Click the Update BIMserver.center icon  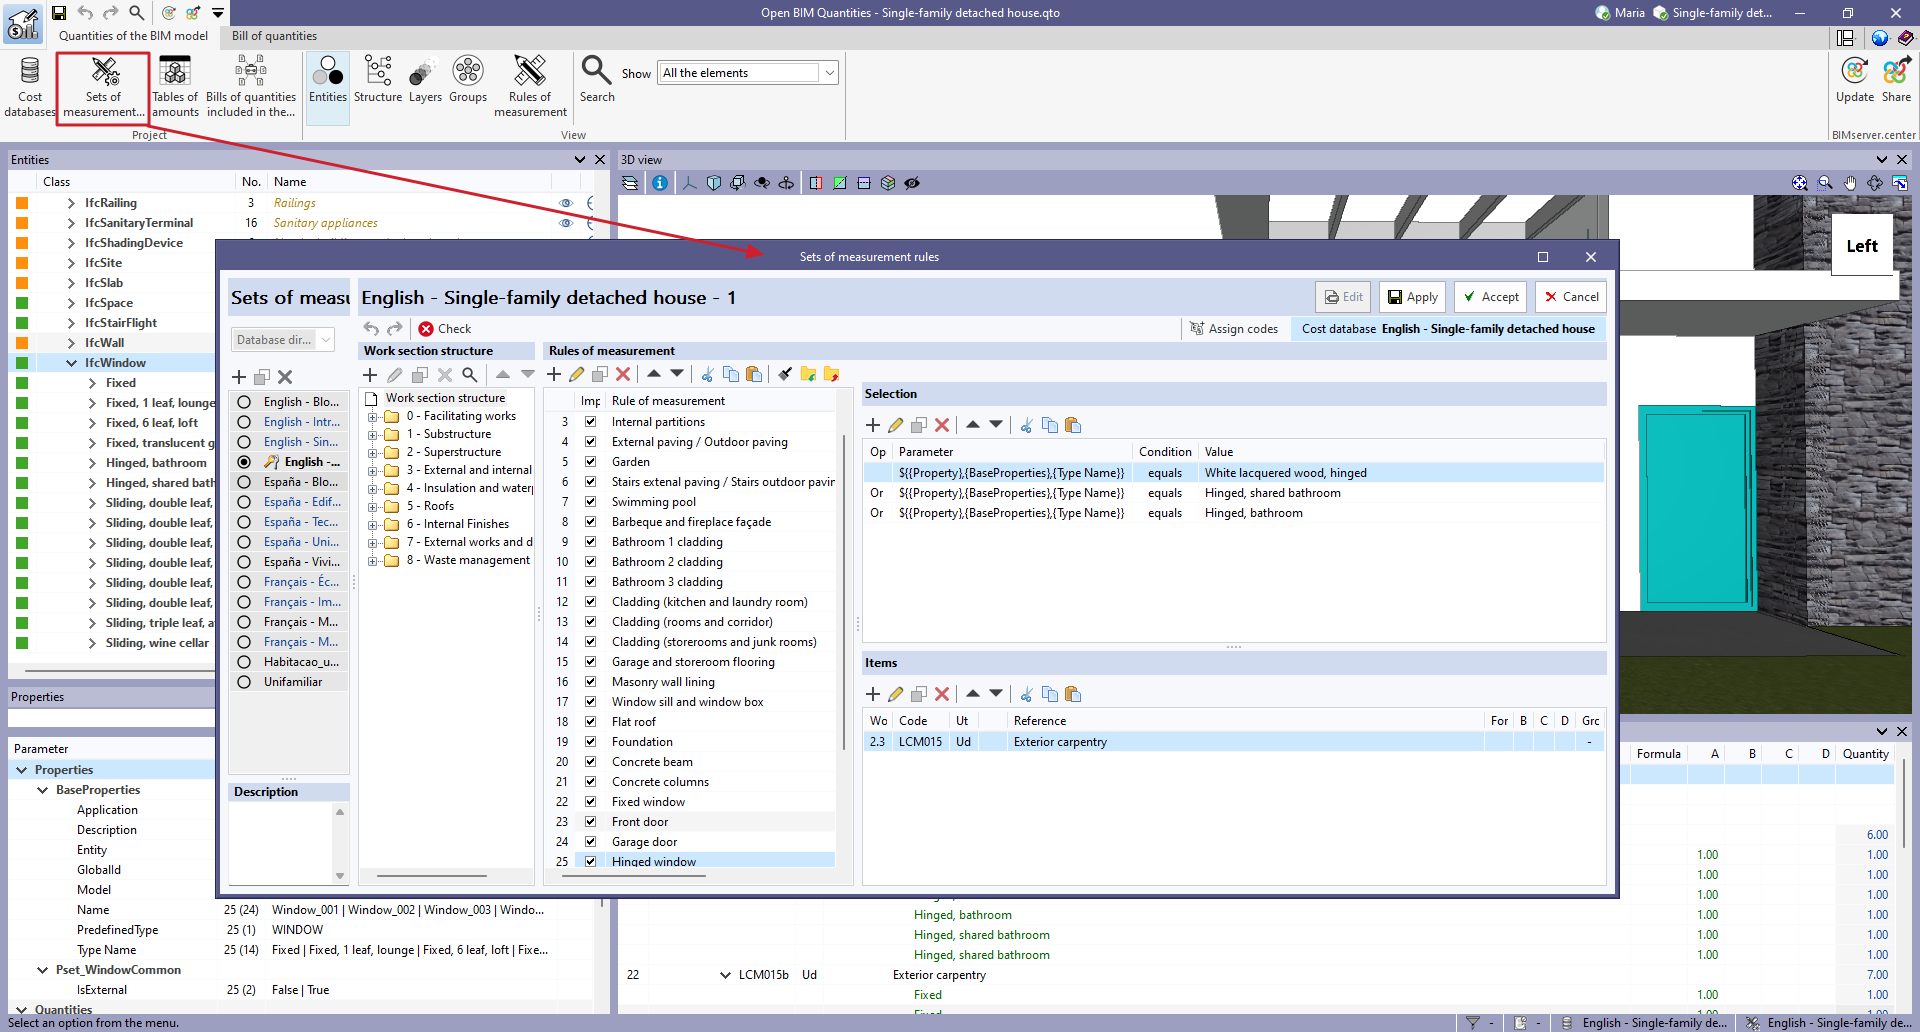pyautogui.click(x=1855, y=80)
